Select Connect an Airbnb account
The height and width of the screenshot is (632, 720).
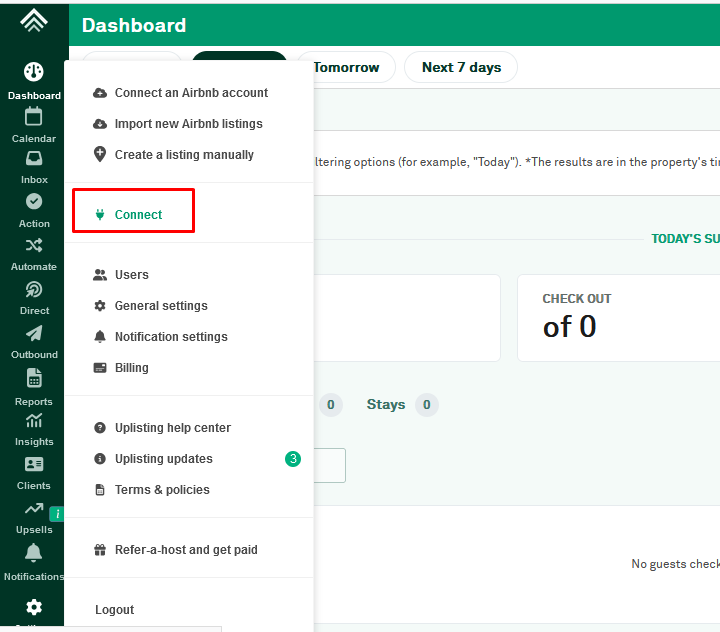pos(189,93)
